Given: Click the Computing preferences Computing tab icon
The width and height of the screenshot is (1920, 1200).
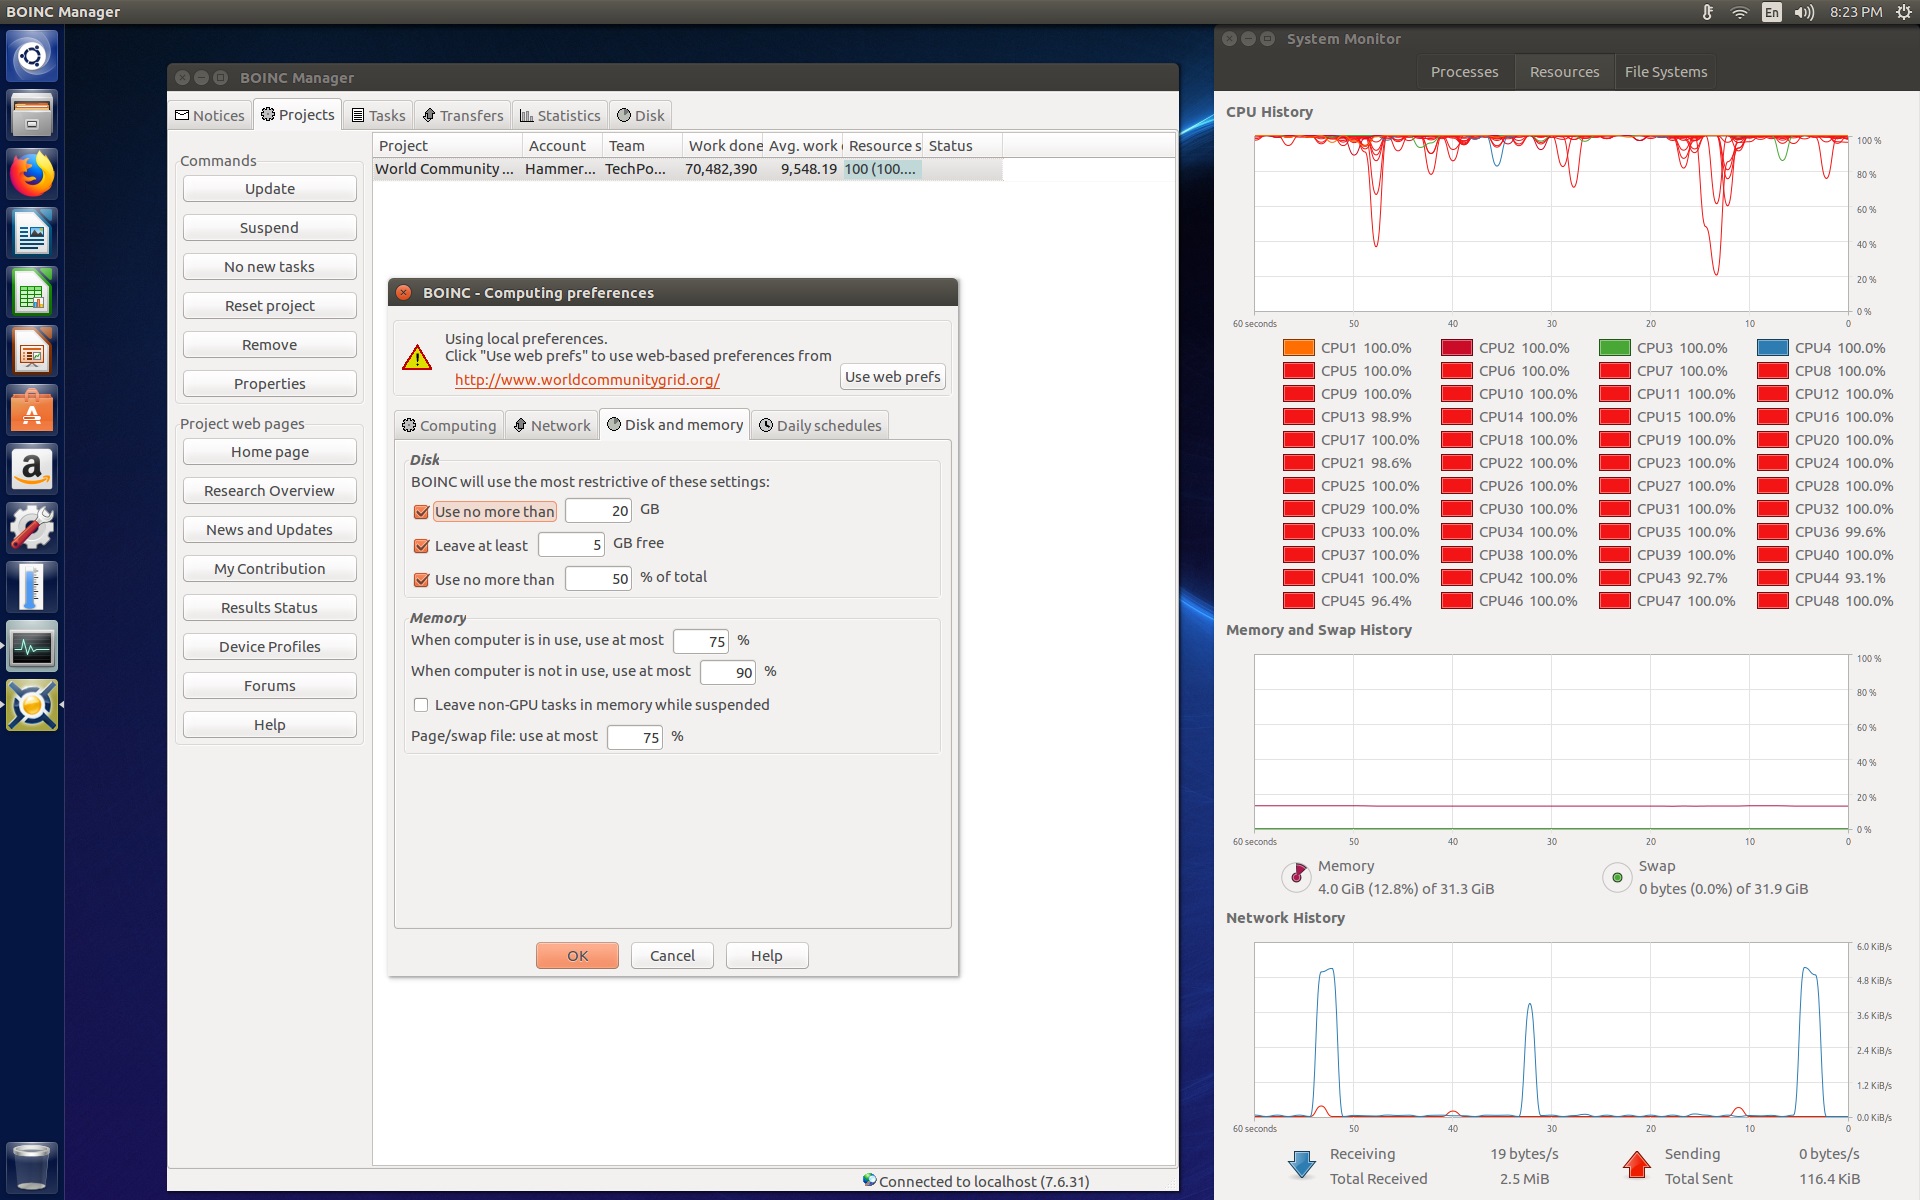Looking at the screenshot, I should click(x=412, y=424).
